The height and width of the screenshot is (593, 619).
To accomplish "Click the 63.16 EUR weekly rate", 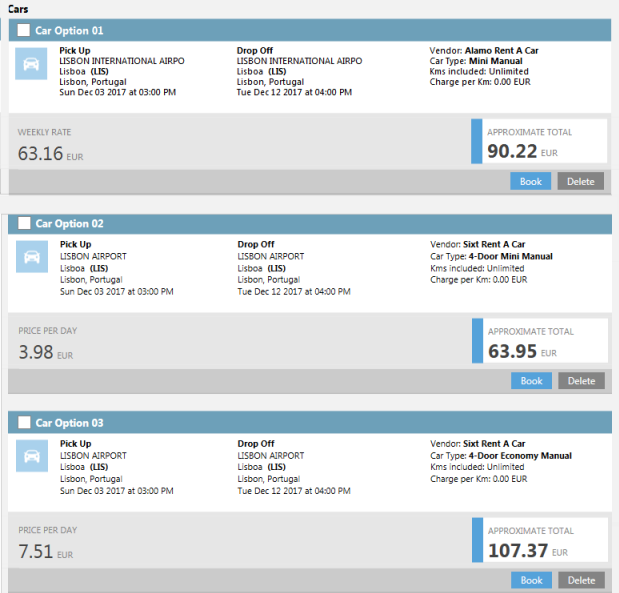I will click(50, 153).
